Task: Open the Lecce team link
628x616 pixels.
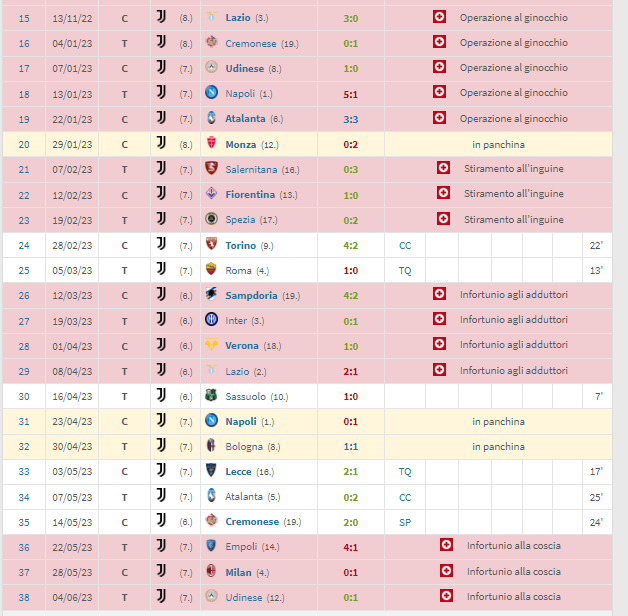Action: tap(238, 472)
